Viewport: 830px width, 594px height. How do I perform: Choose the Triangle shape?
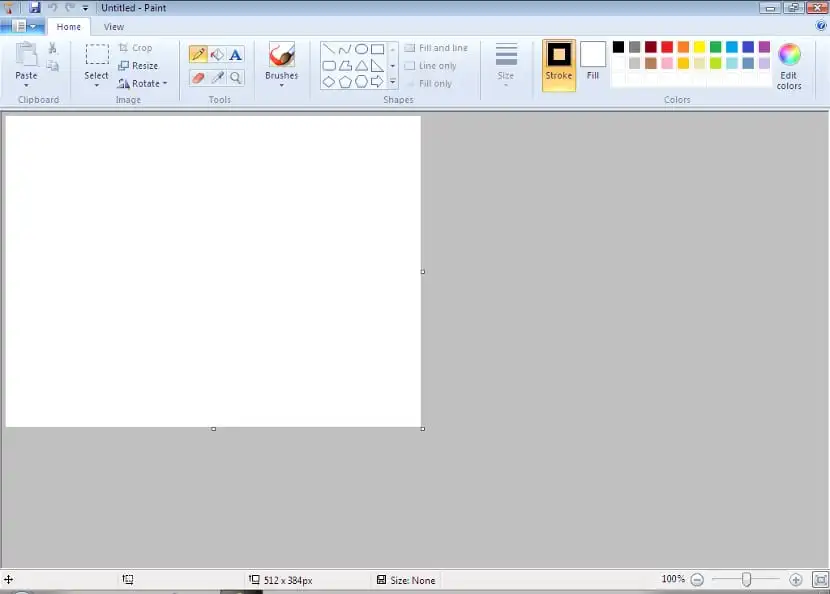coord(361,66)
